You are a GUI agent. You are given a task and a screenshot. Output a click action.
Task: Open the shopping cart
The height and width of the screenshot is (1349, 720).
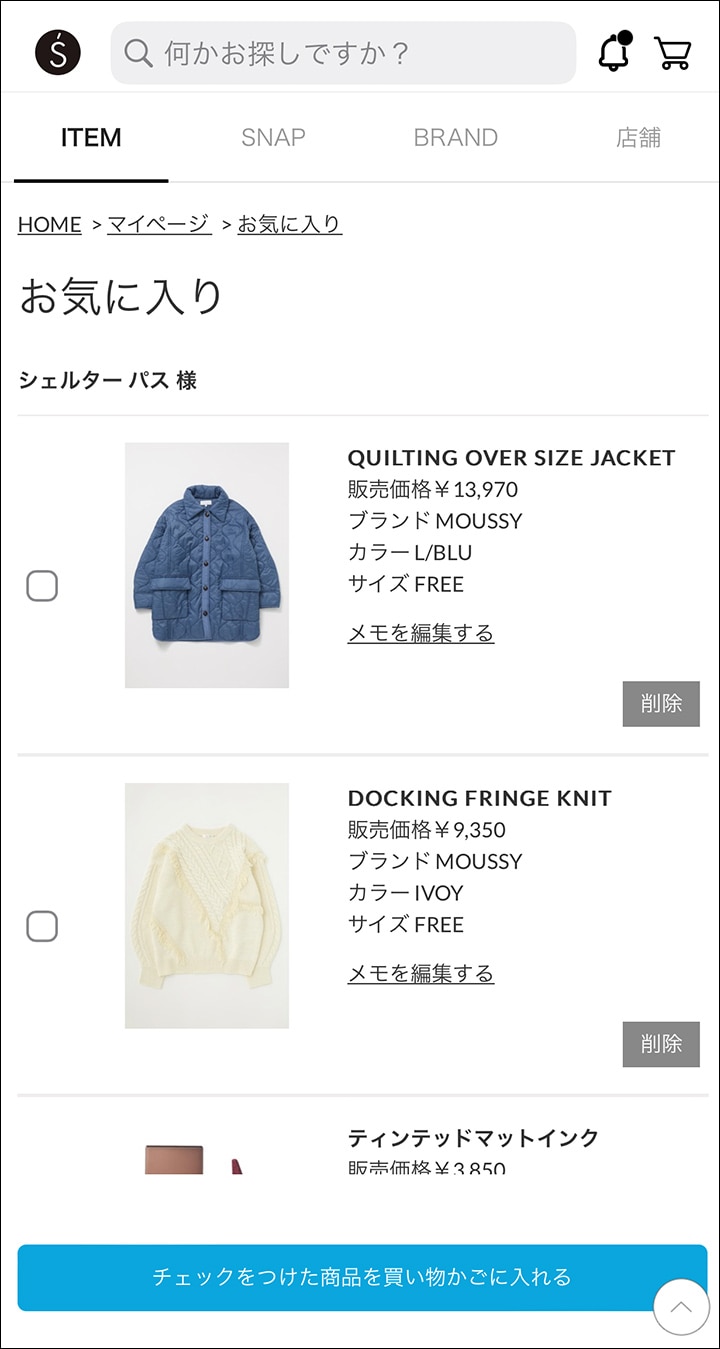[x=673, y=52]
